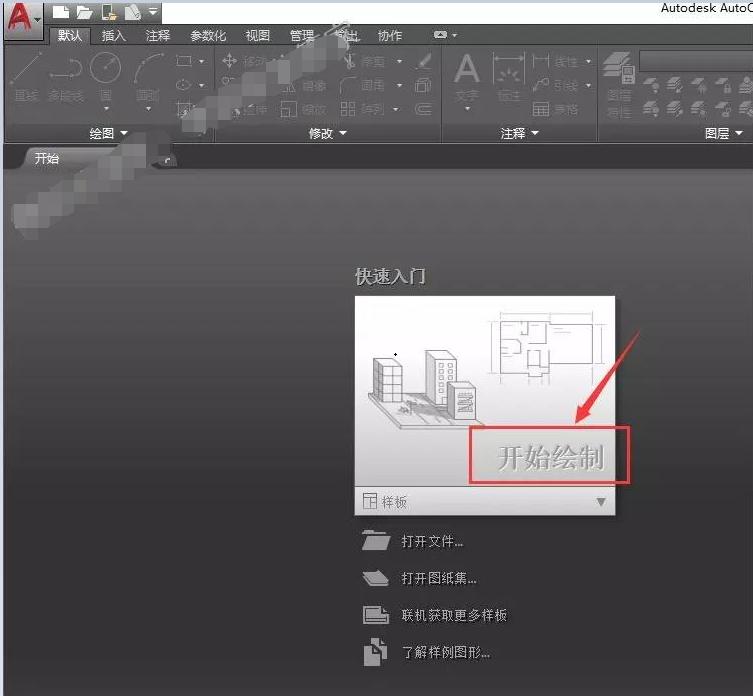Click the Unlock layer icon

tap(722, 110)
